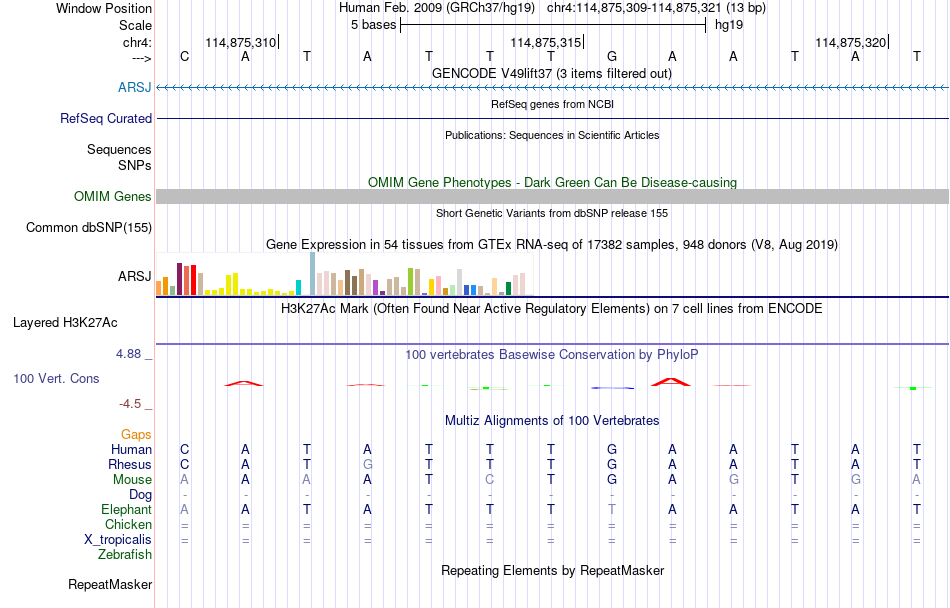Click the H3K27Ac Mark track title
The height and width of the screenshot is (608, 950).
point(551,308)
